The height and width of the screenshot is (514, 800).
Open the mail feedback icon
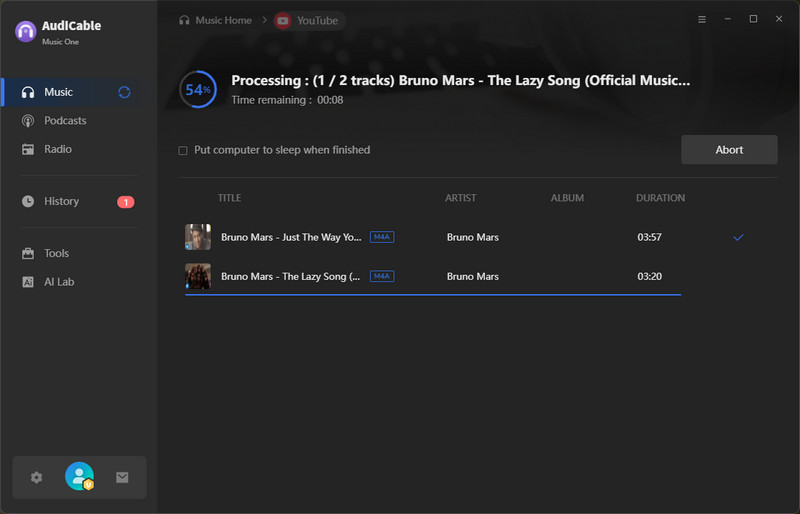pos(122,478)
